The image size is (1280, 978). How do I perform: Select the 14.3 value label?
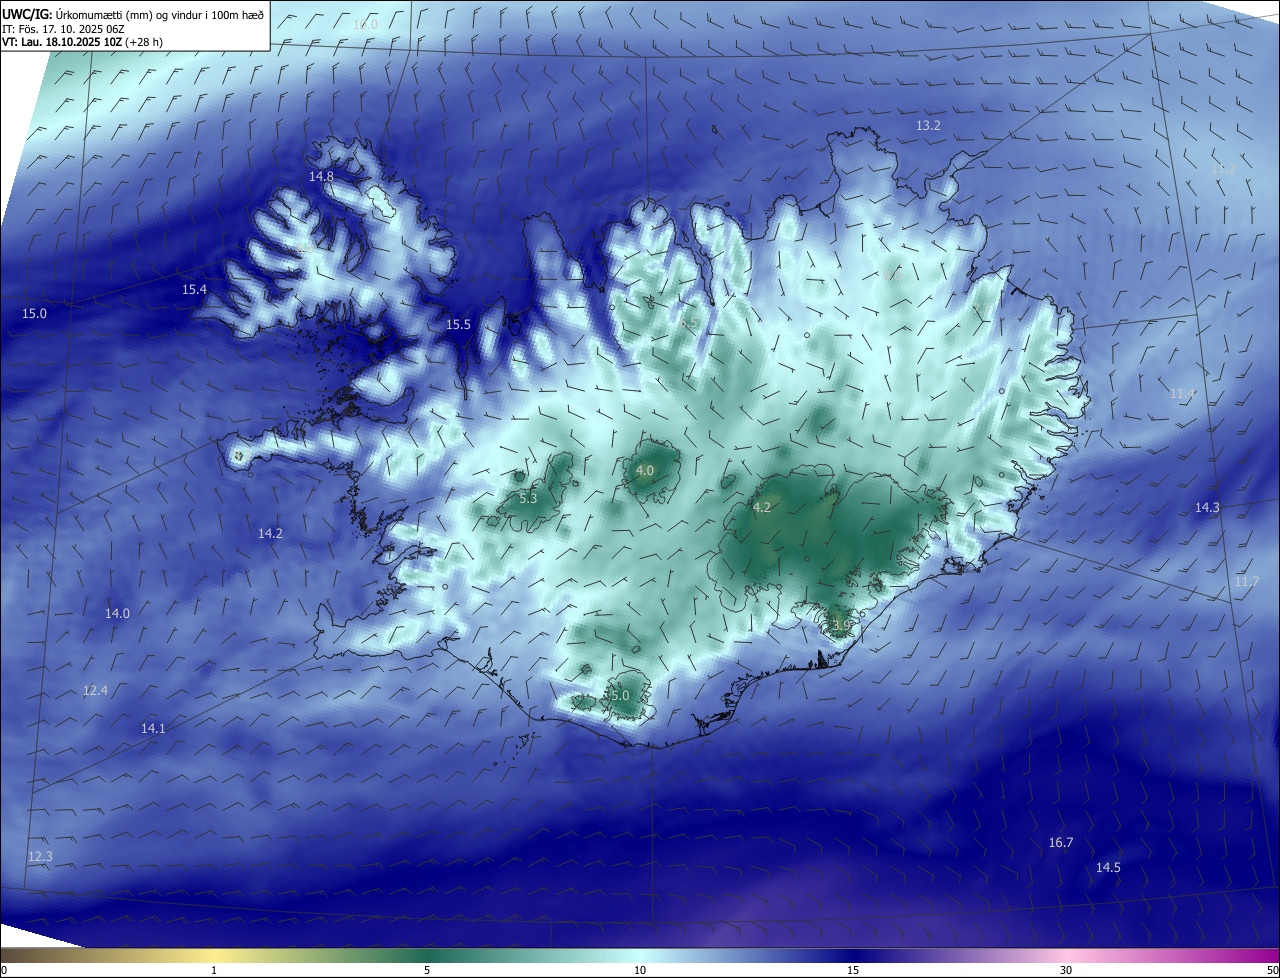[x=1207, y=508]
